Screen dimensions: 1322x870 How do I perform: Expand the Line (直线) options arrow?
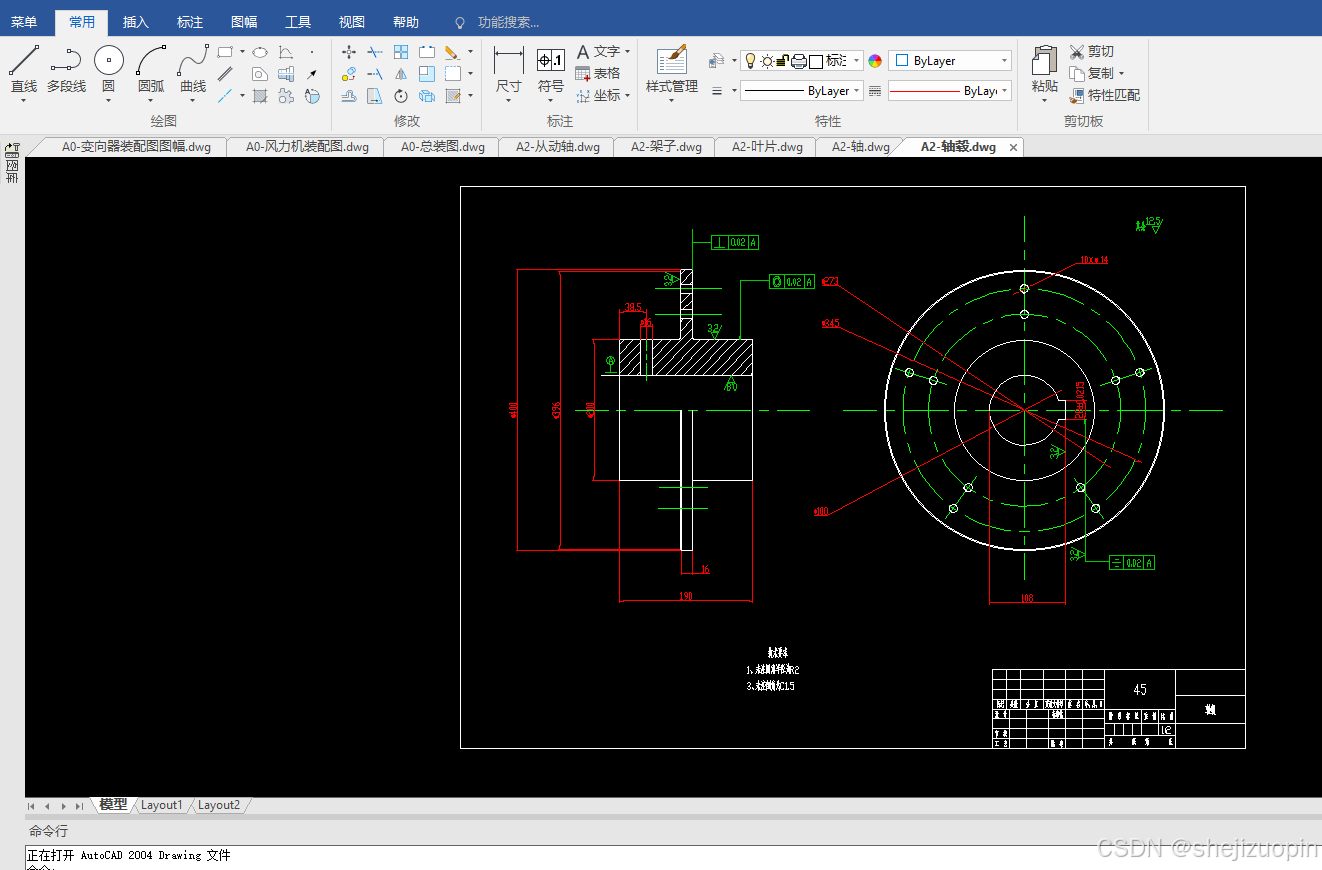(x=24, y=100)
